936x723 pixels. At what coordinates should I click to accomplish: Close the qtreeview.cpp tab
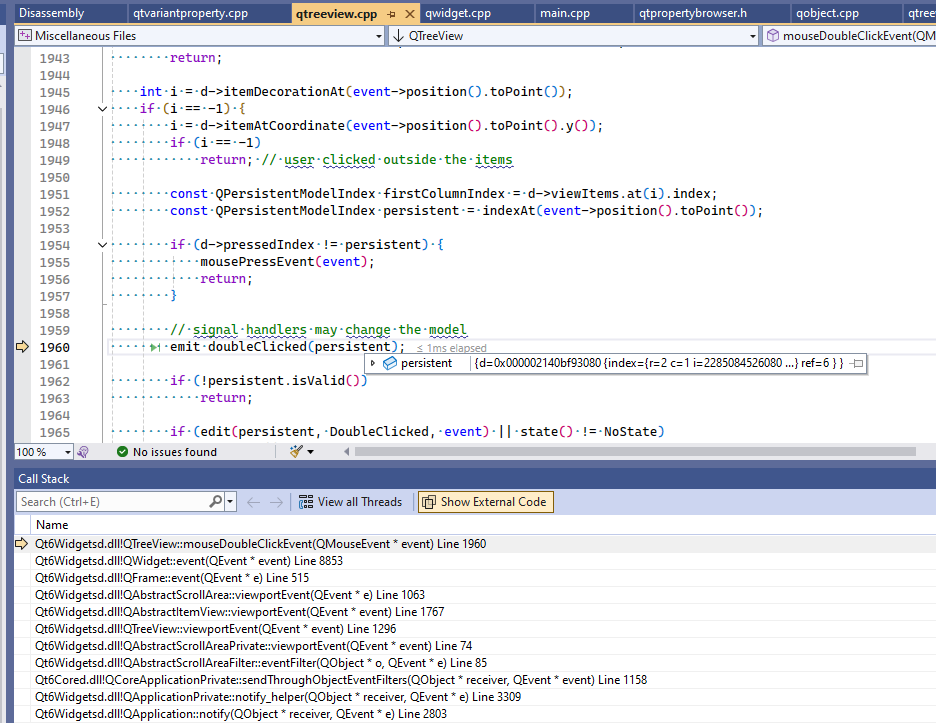410,14
